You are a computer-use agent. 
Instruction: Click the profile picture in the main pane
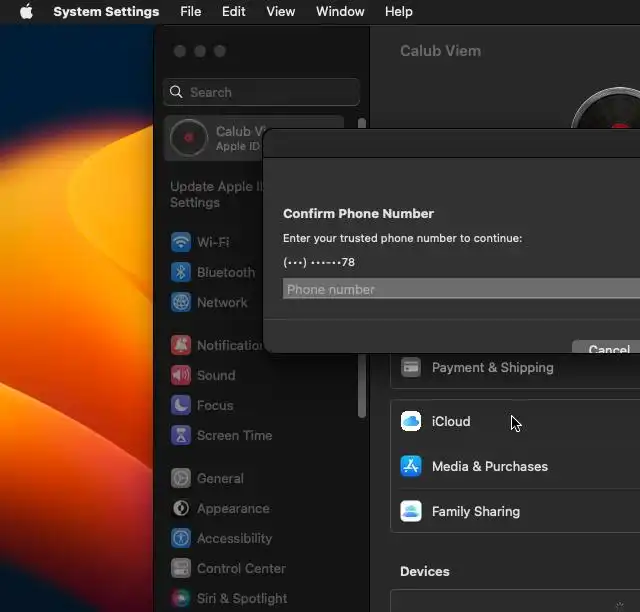(606, 108)
